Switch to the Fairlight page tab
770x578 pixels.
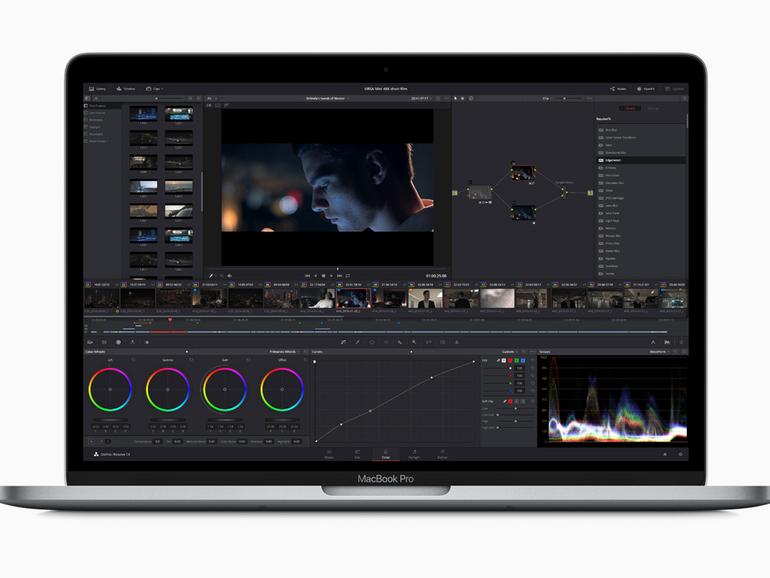tap(414, 454)
